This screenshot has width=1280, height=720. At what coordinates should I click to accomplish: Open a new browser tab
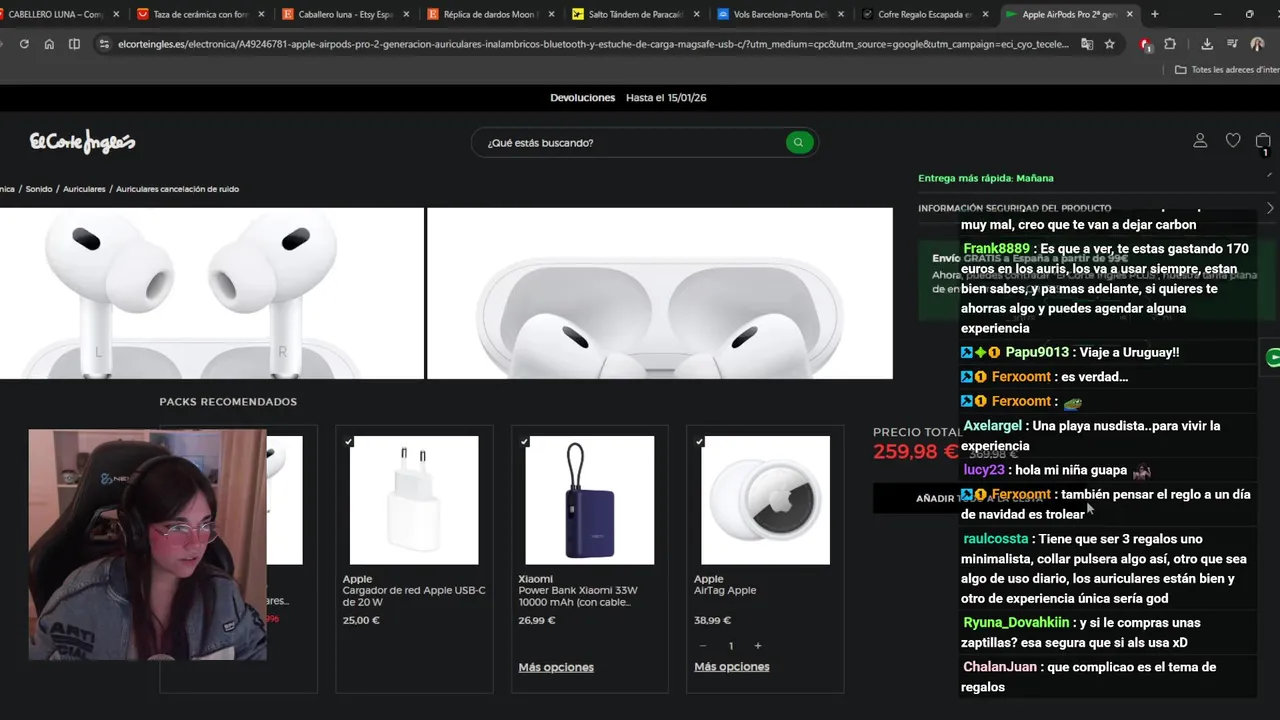click(x=1155, y=14)
